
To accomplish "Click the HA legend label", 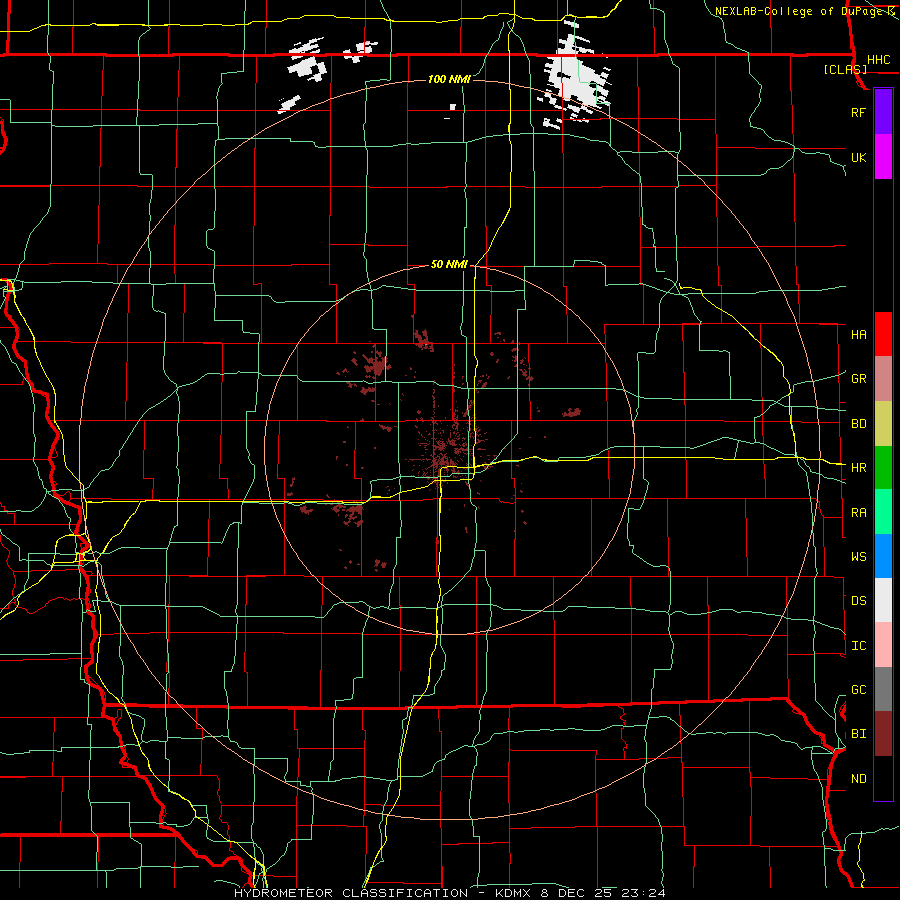I will (858, 334).
